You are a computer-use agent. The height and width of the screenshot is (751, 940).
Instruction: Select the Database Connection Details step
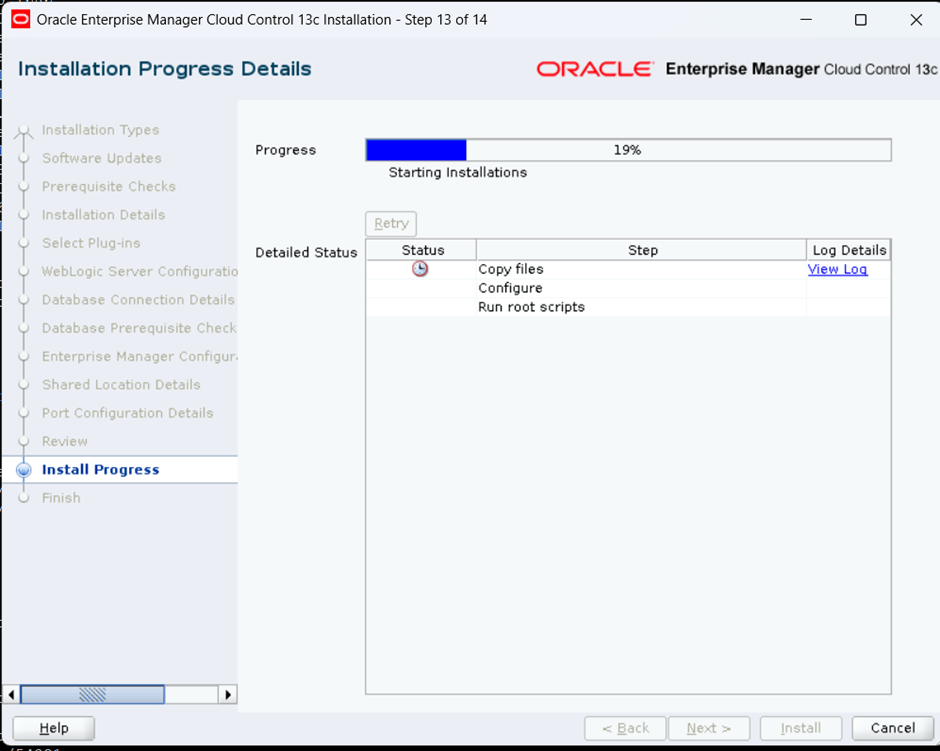point(138,300)
